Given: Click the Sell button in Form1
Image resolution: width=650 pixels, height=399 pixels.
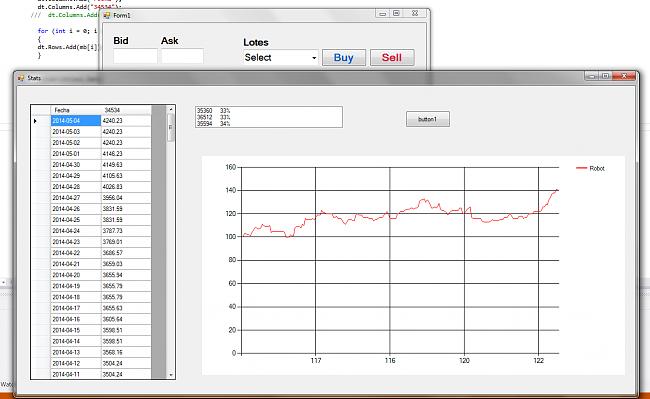Looking at the screenshot, I should coord(392,58).
